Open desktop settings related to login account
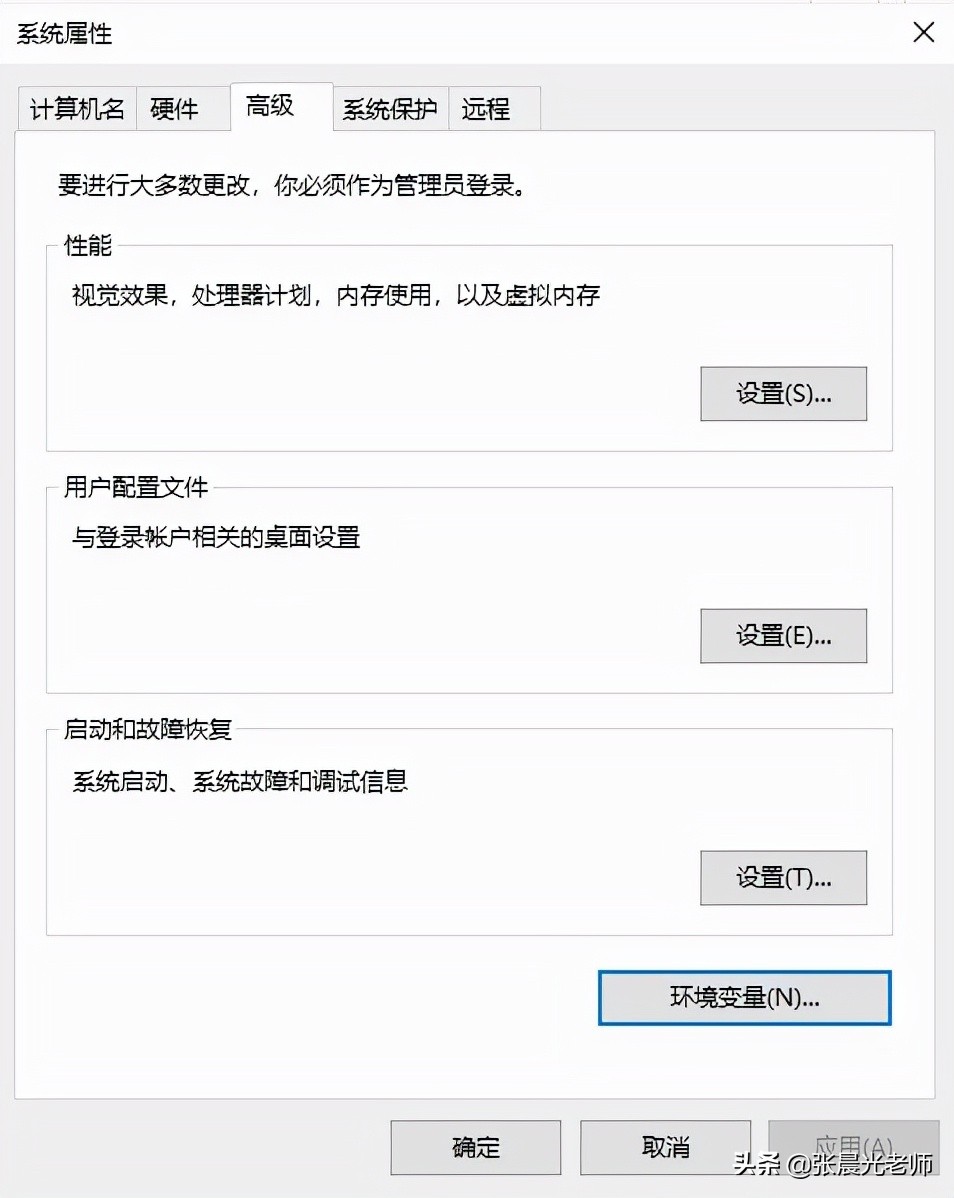 click(x=783, y=636)
